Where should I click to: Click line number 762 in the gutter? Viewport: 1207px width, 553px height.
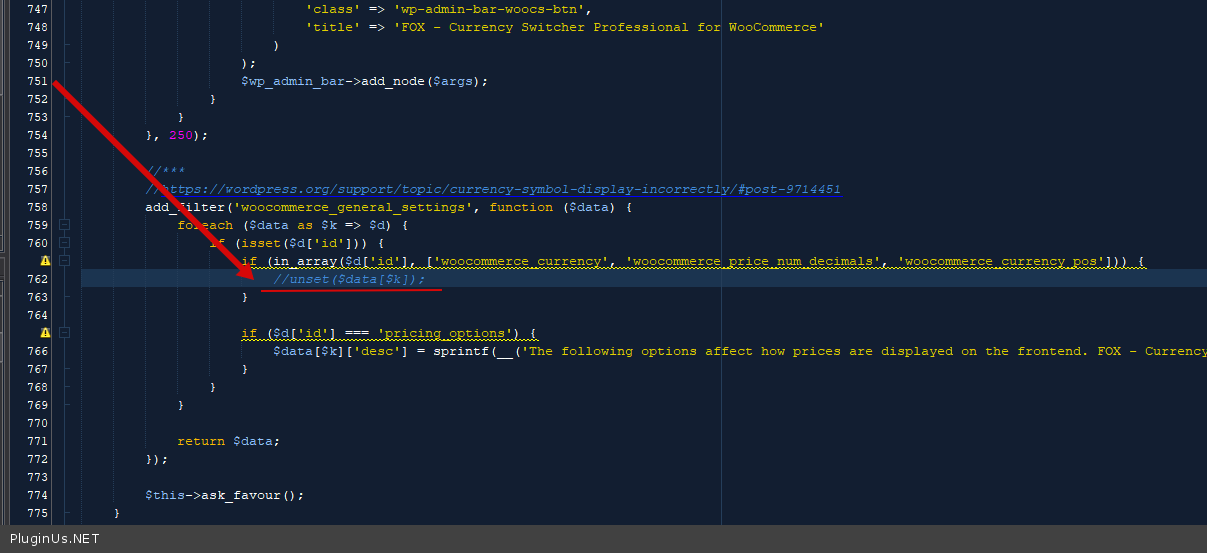point(37,279)
